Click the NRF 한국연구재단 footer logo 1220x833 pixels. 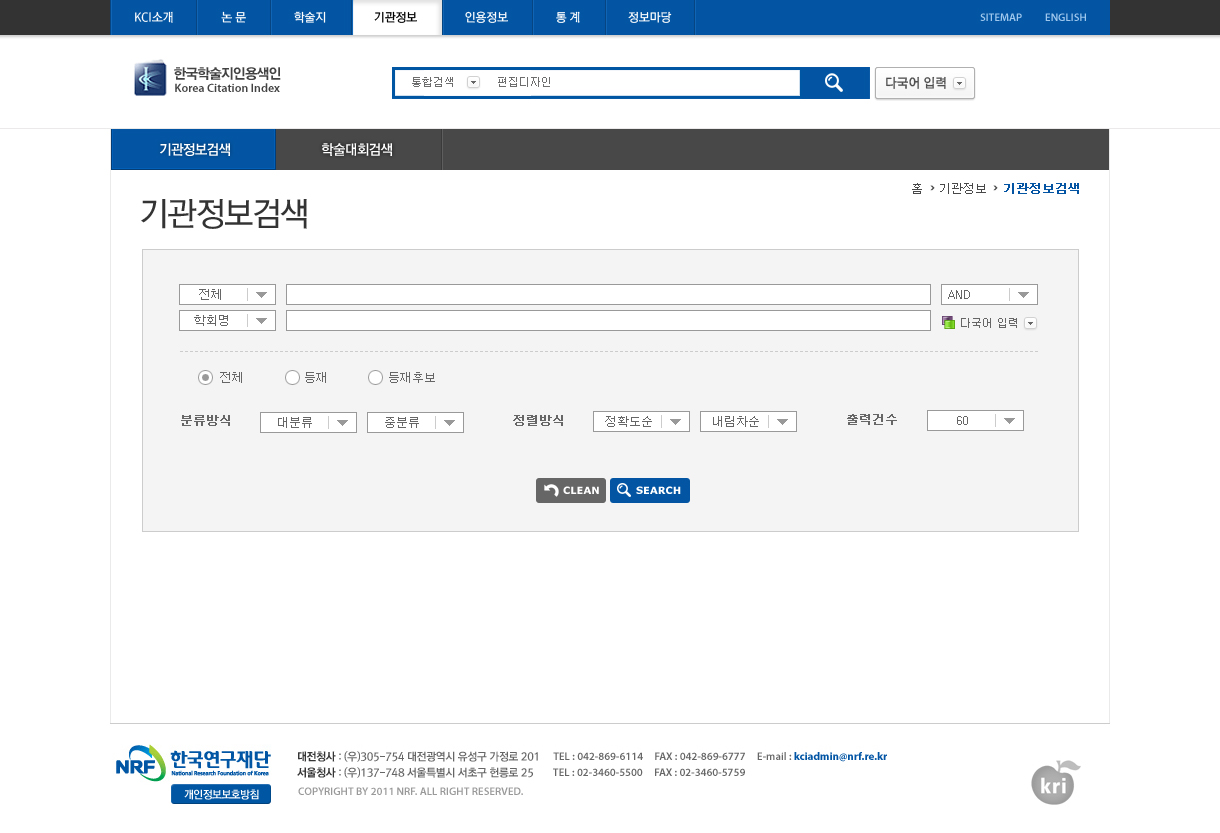coord(193,762)
